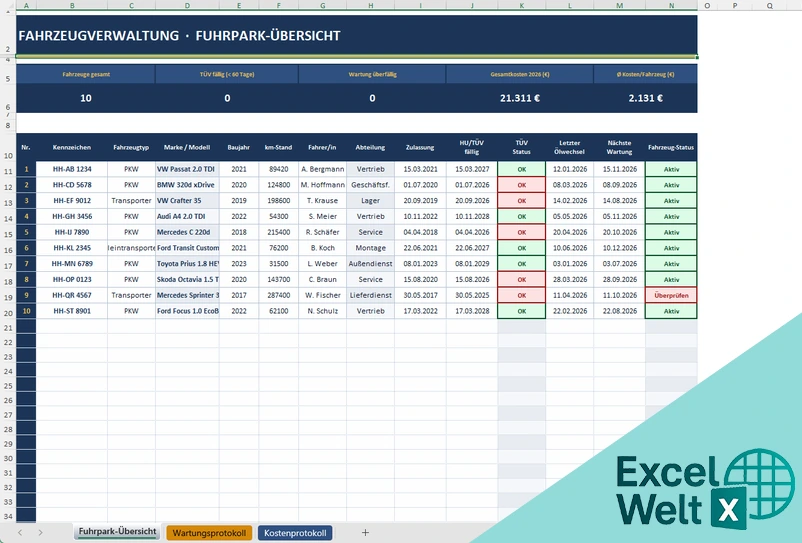This screenshot has width=802, height=543.
Task: Click the Kennzeichen cell HH-AB 1234
Action: click(x=72, y=169)
